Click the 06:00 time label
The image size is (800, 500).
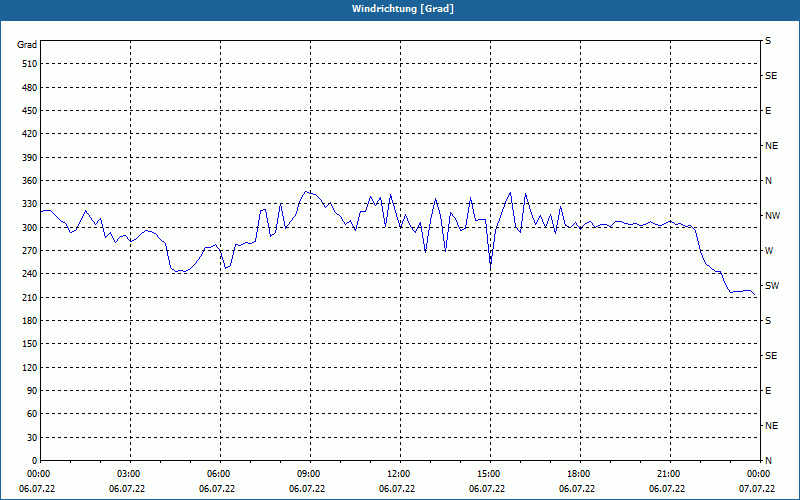tap(220, 474)
